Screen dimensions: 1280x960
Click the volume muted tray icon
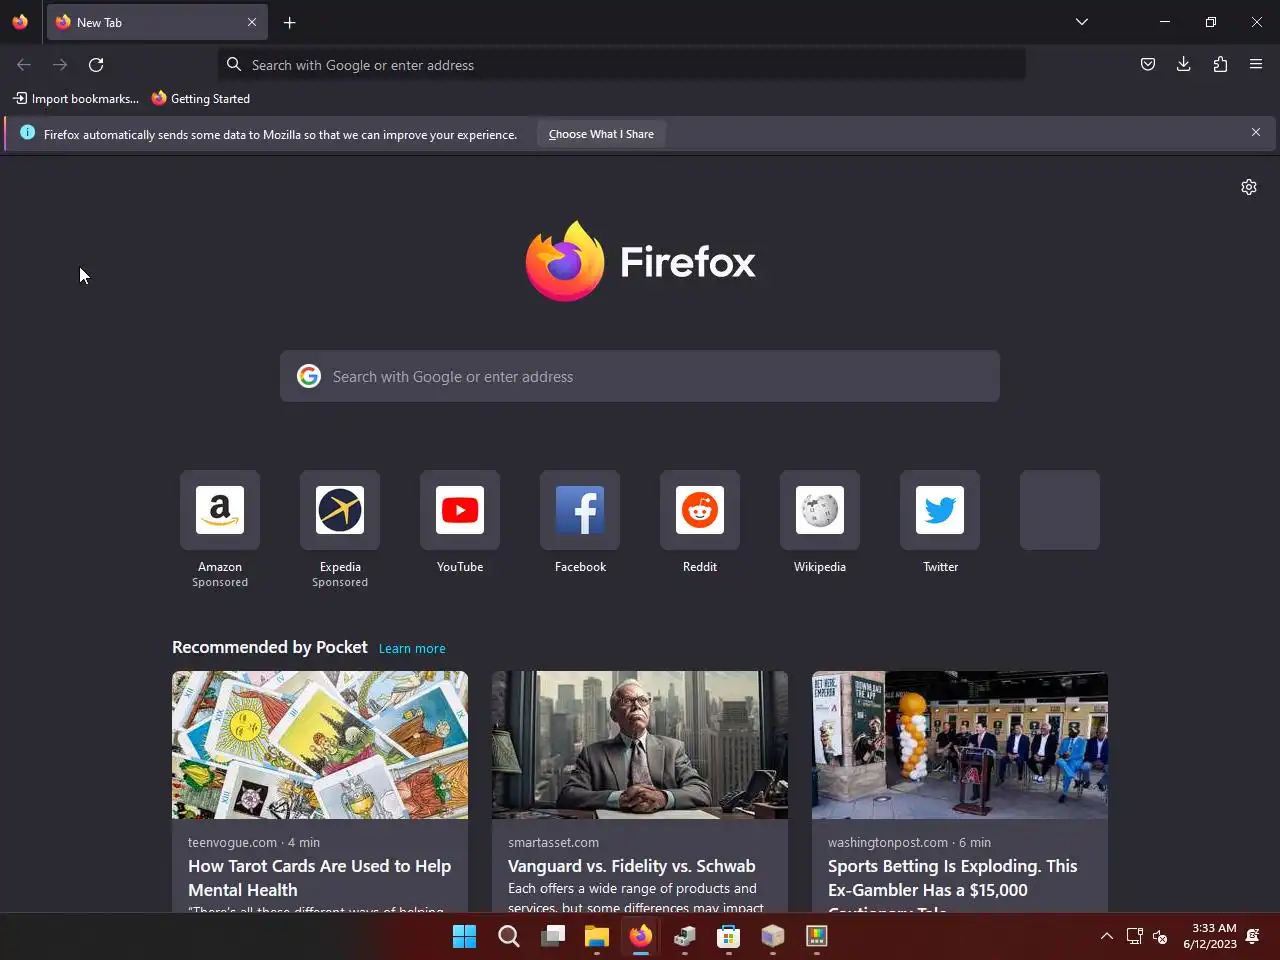[1160, 936]
